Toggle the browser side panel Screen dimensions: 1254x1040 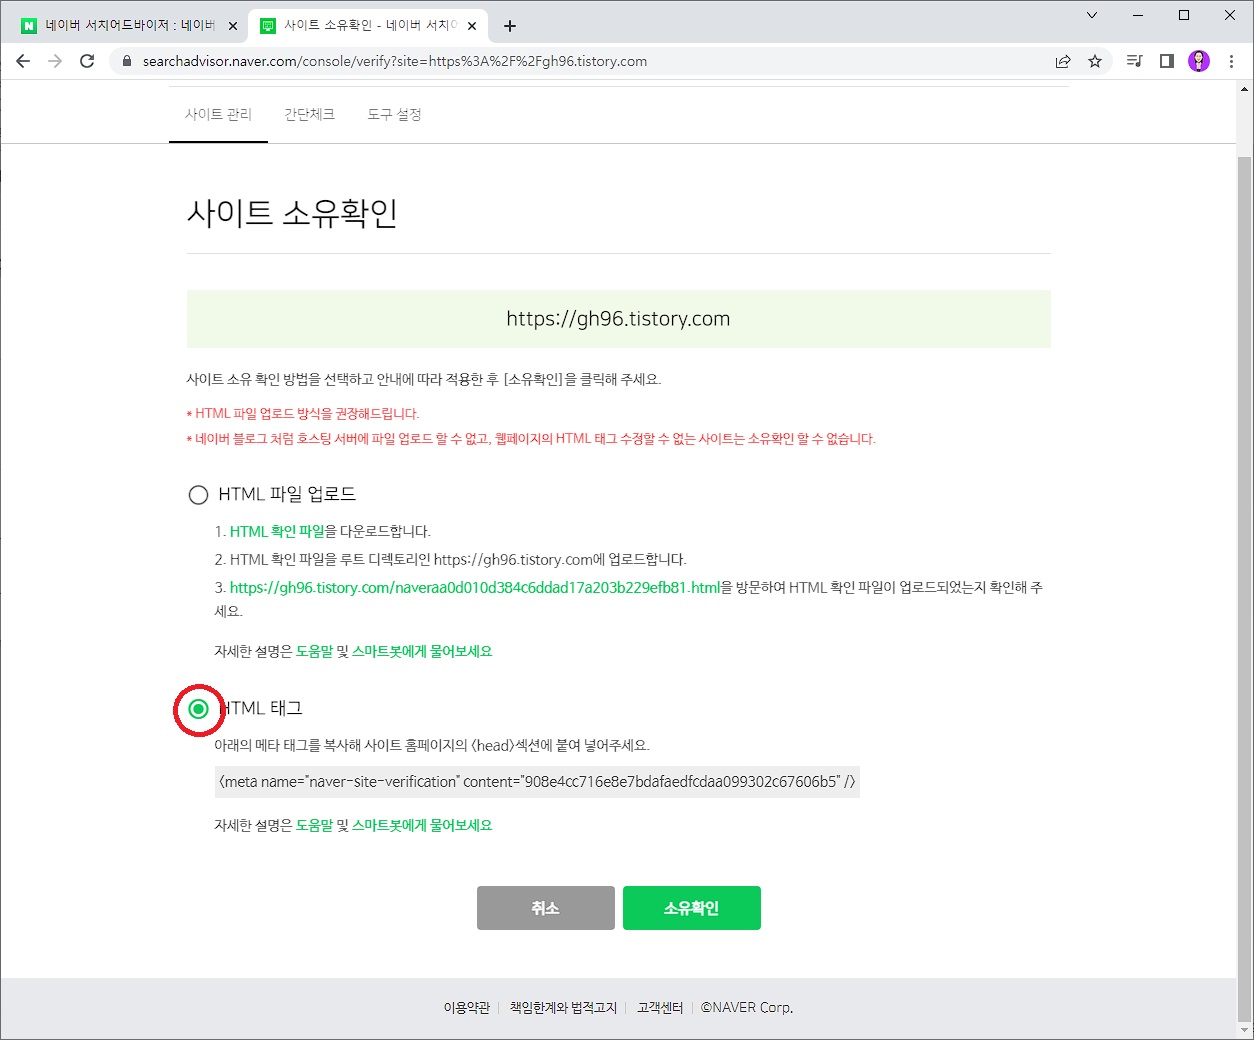coord(1166,61)
